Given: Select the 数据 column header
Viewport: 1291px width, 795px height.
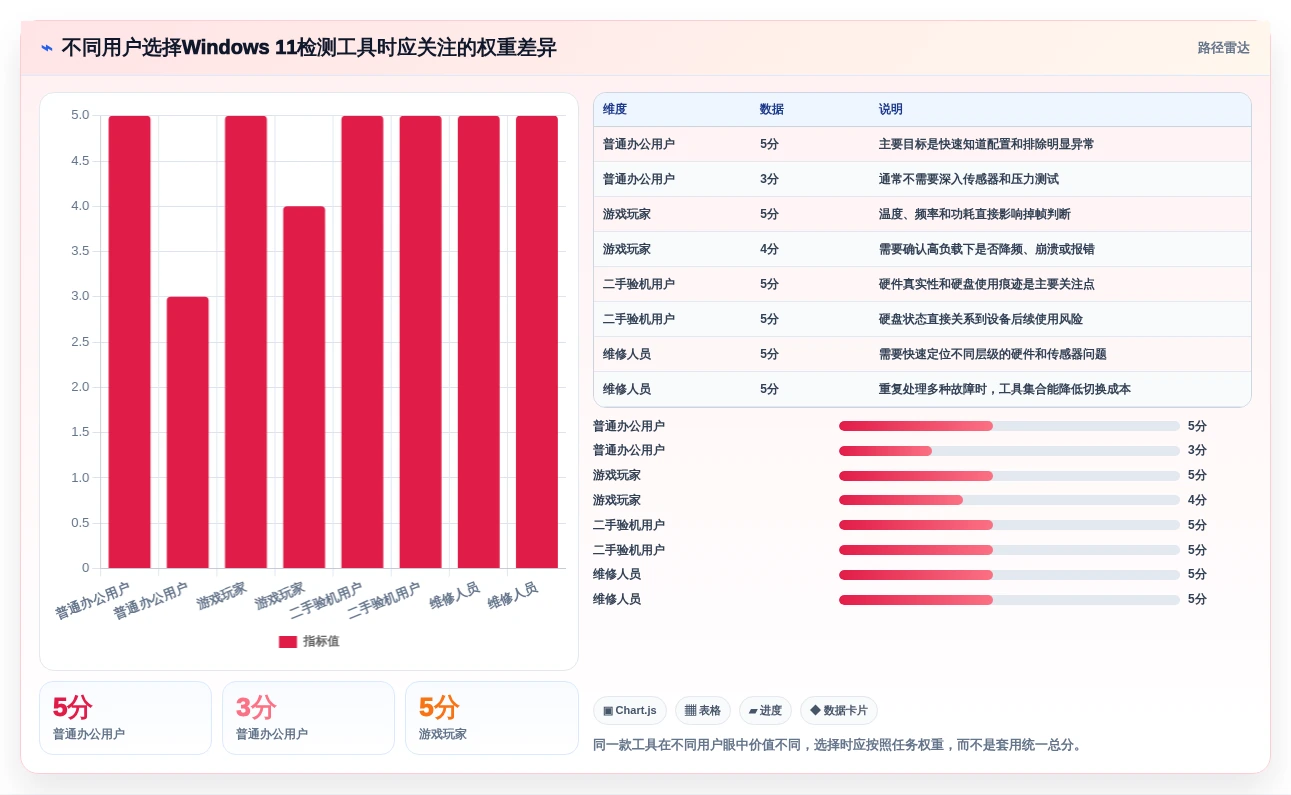Looking at the screenshot, I should click(772, 110).
